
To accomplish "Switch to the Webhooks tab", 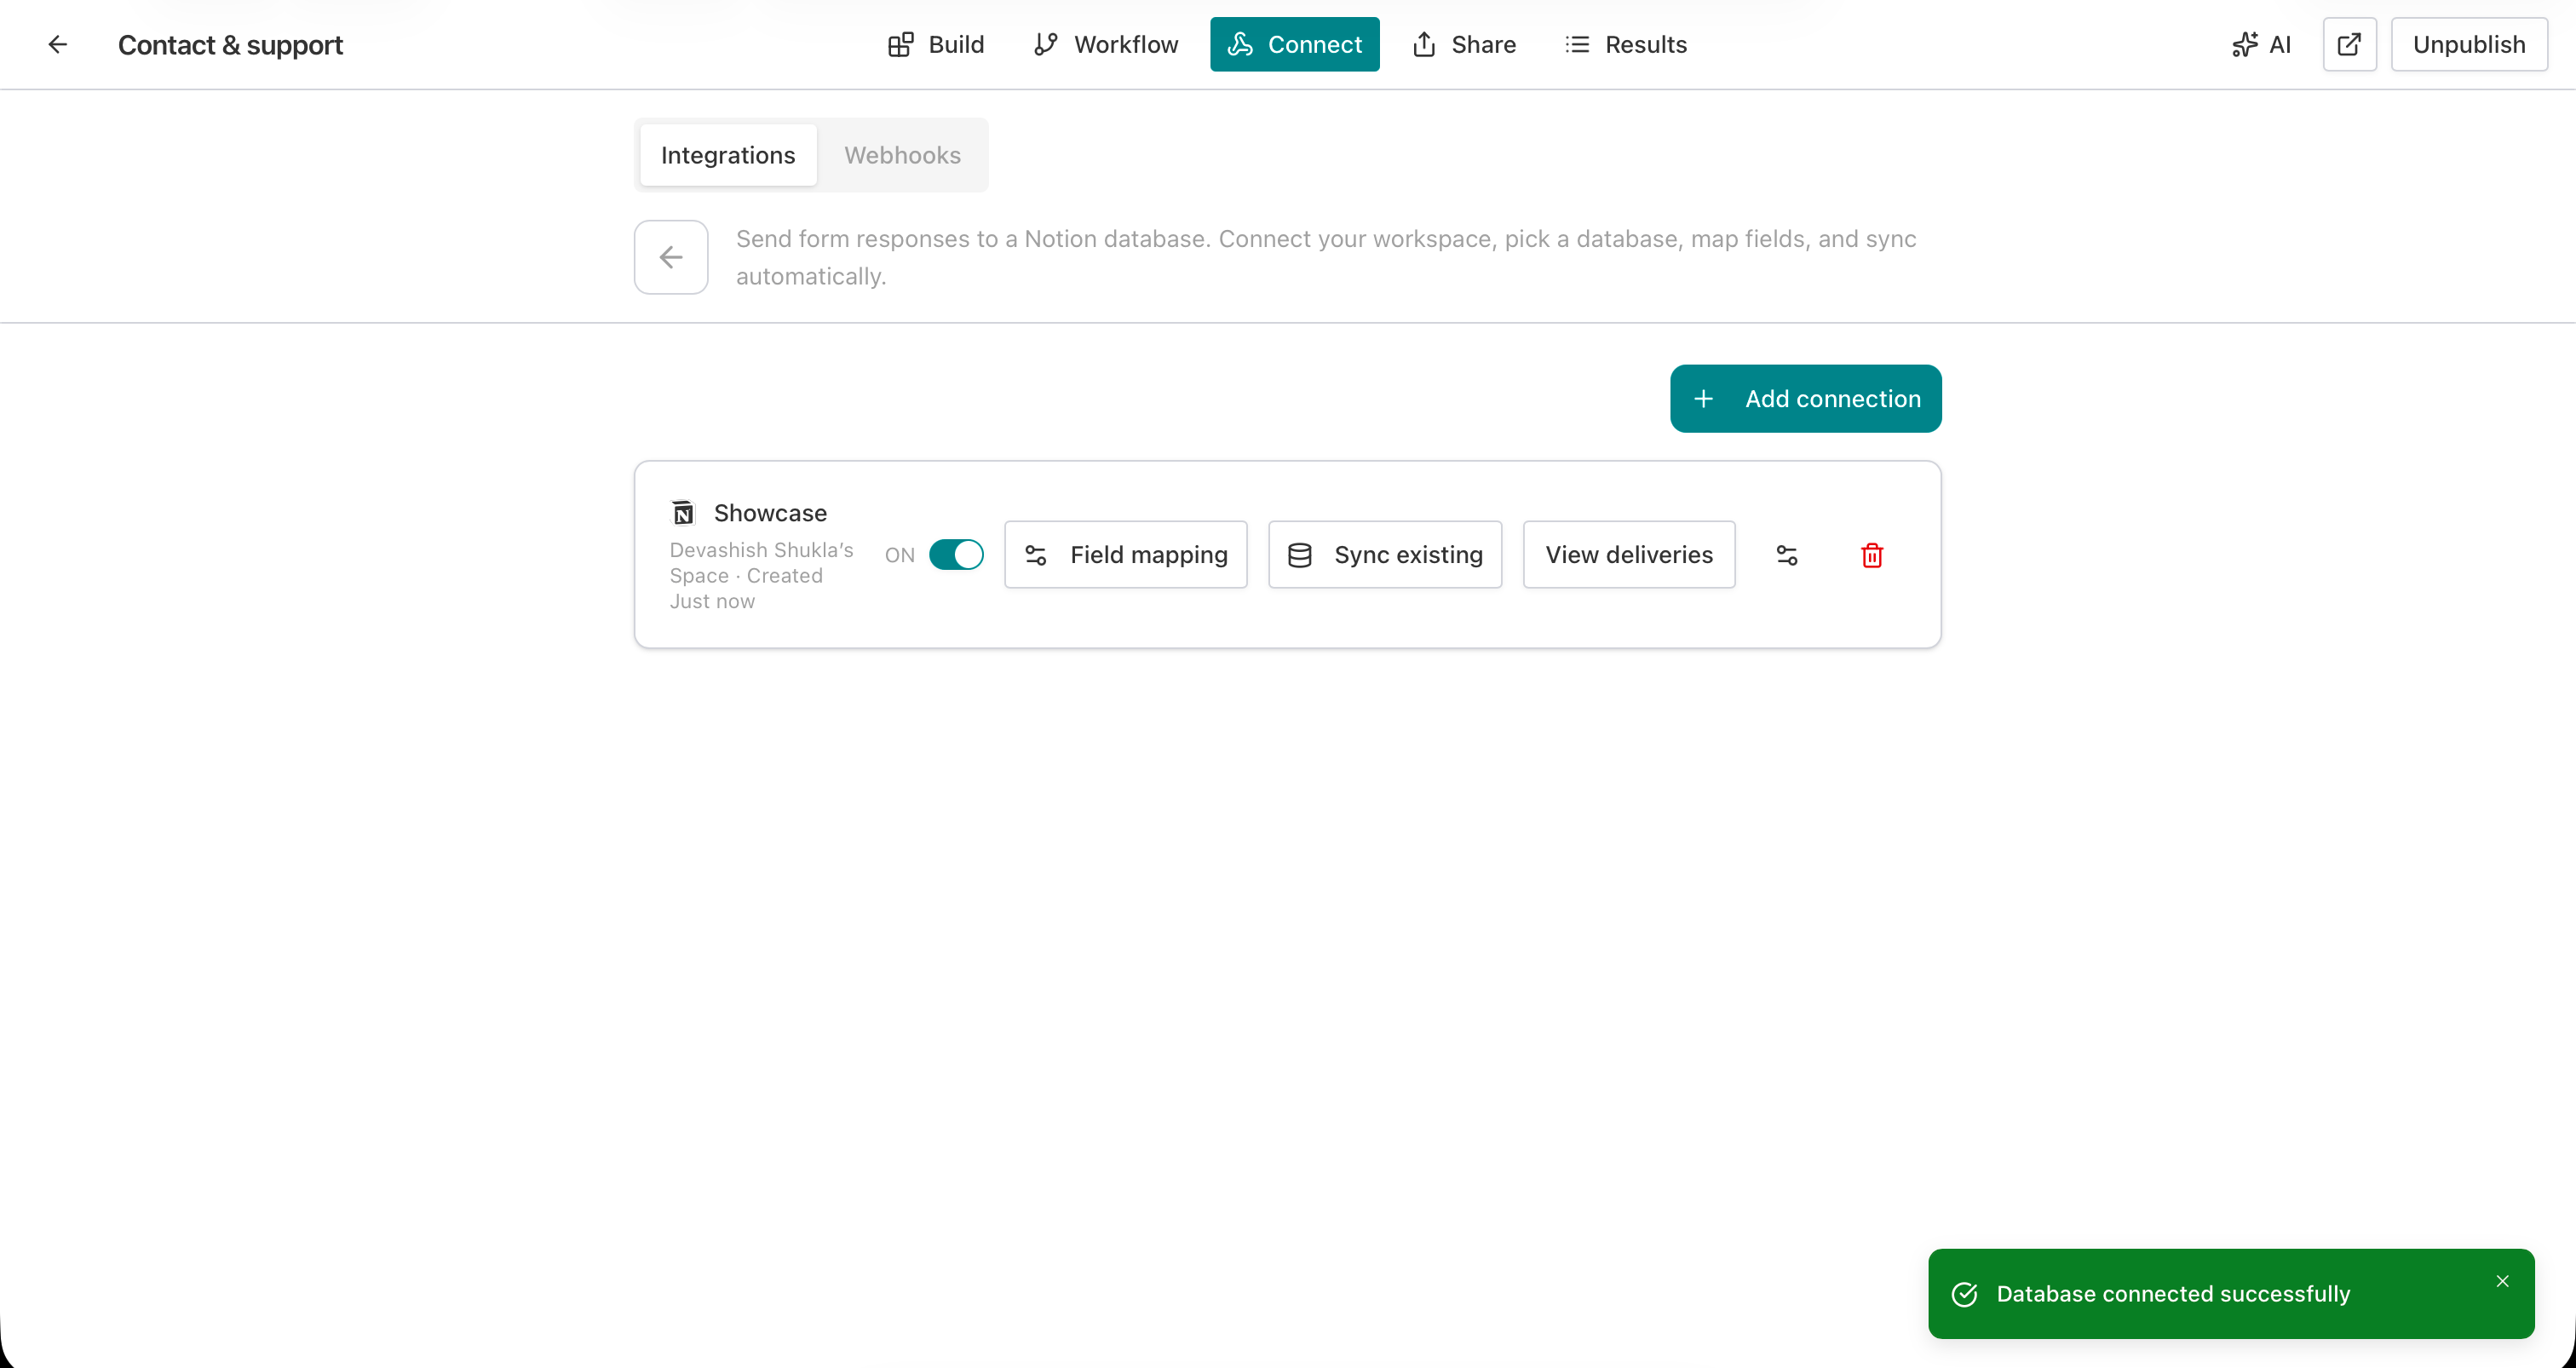I will [x=902, y=155].
